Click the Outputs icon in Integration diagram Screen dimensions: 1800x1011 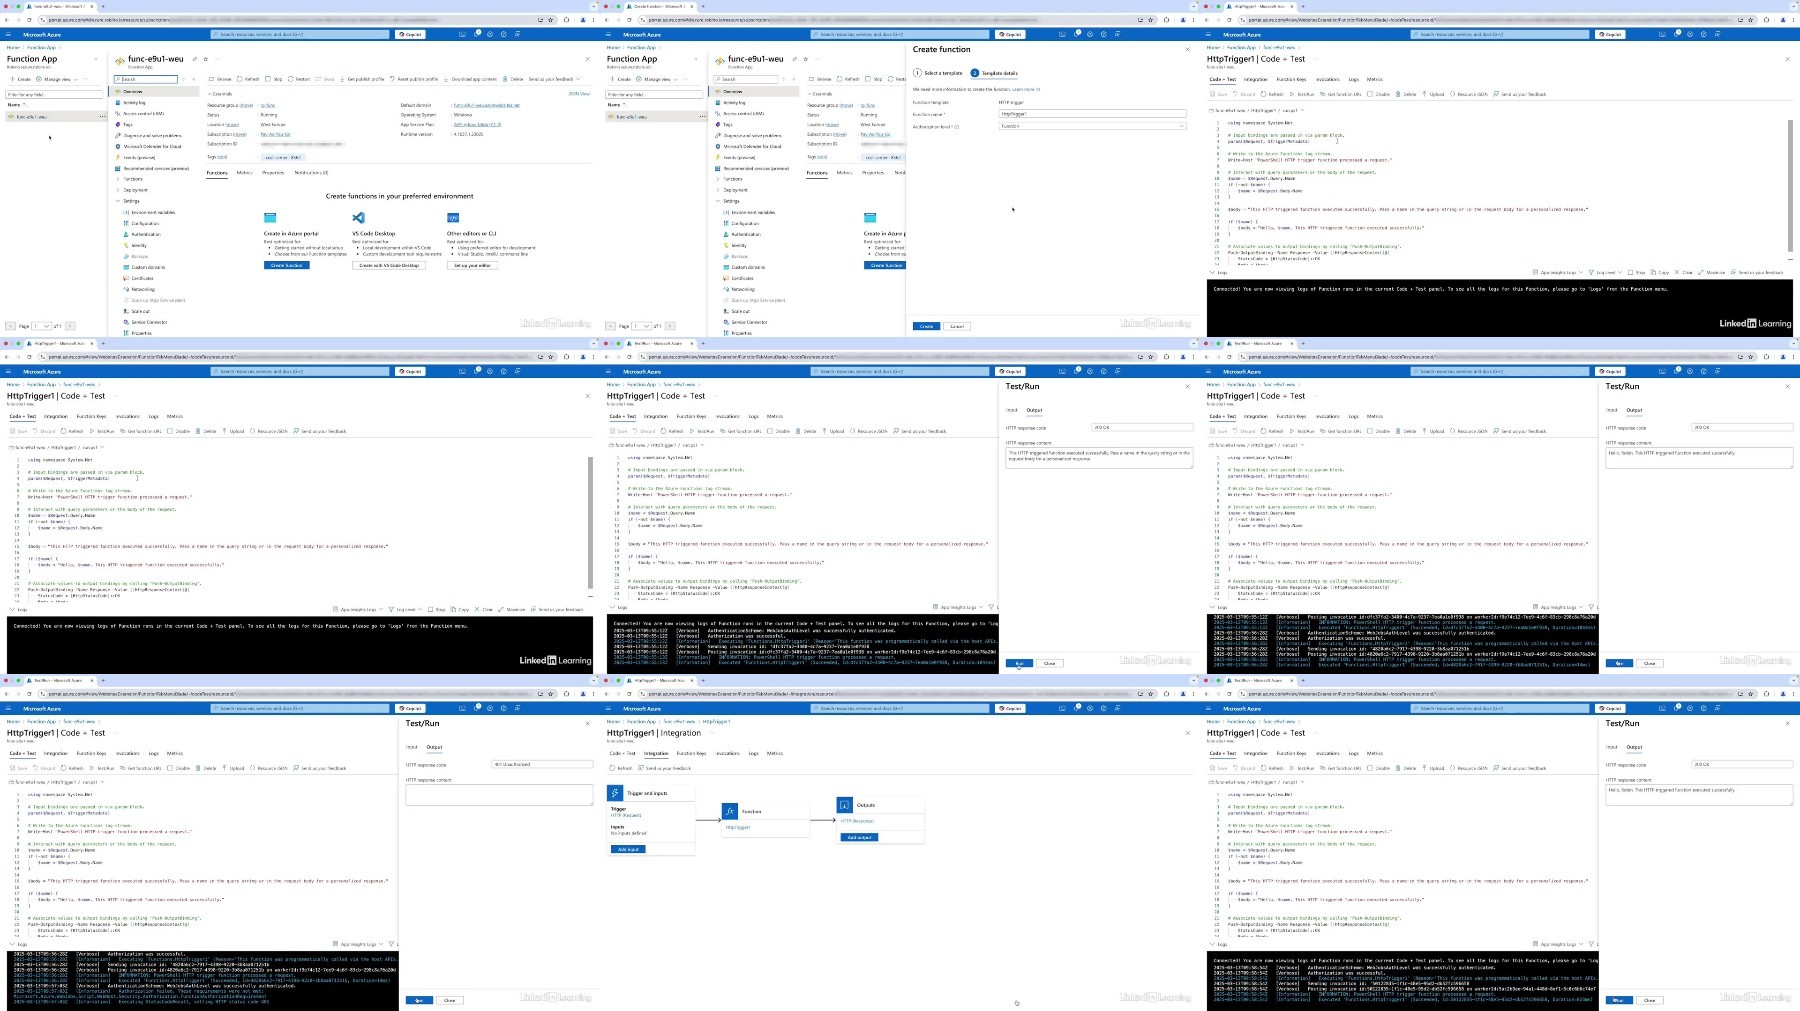tap(845, 804)
